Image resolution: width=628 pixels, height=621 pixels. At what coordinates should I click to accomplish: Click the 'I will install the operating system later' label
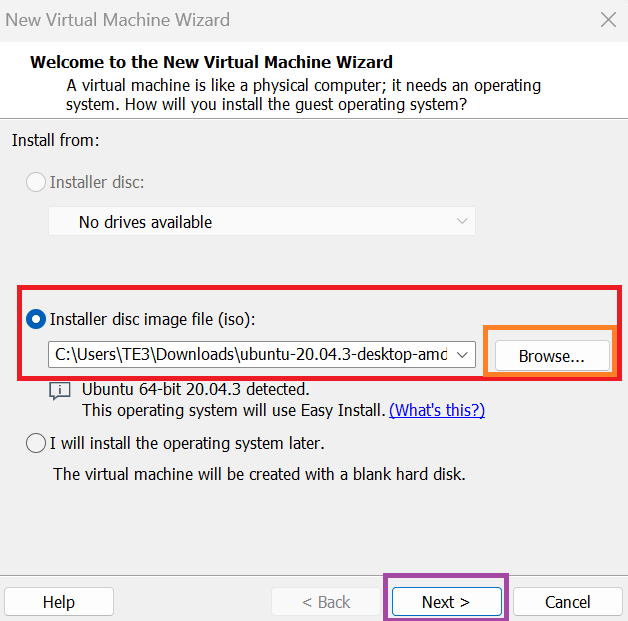pos(187,444)
